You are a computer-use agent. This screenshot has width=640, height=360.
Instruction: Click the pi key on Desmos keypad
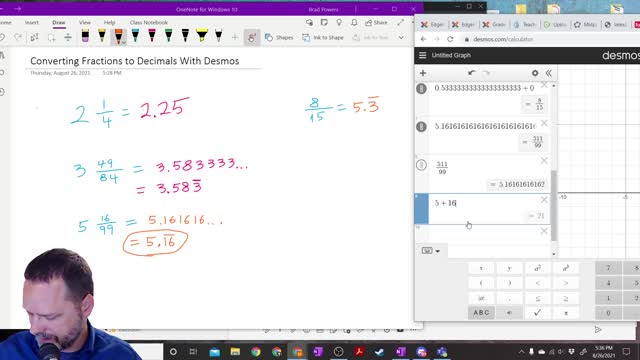click(566, 313)
